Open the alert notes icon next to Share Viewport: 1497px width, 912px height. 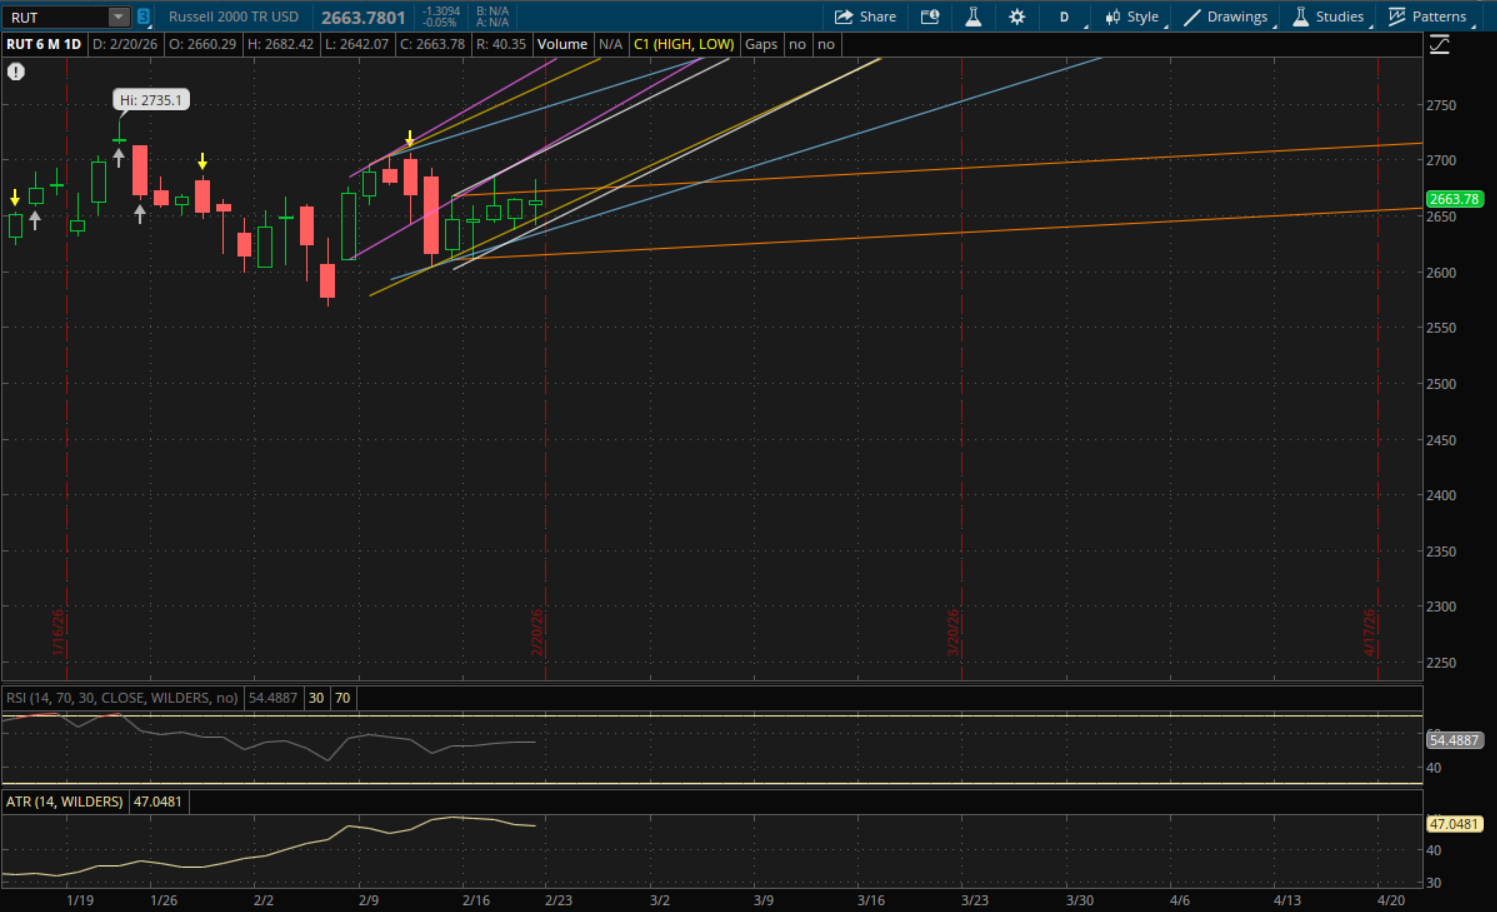click(930, 17)
